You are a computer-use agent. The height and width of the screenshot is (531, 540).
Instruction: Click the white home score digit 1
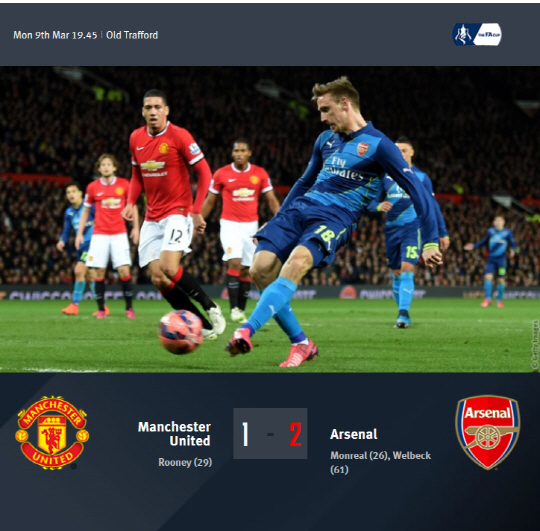[245, 434]
